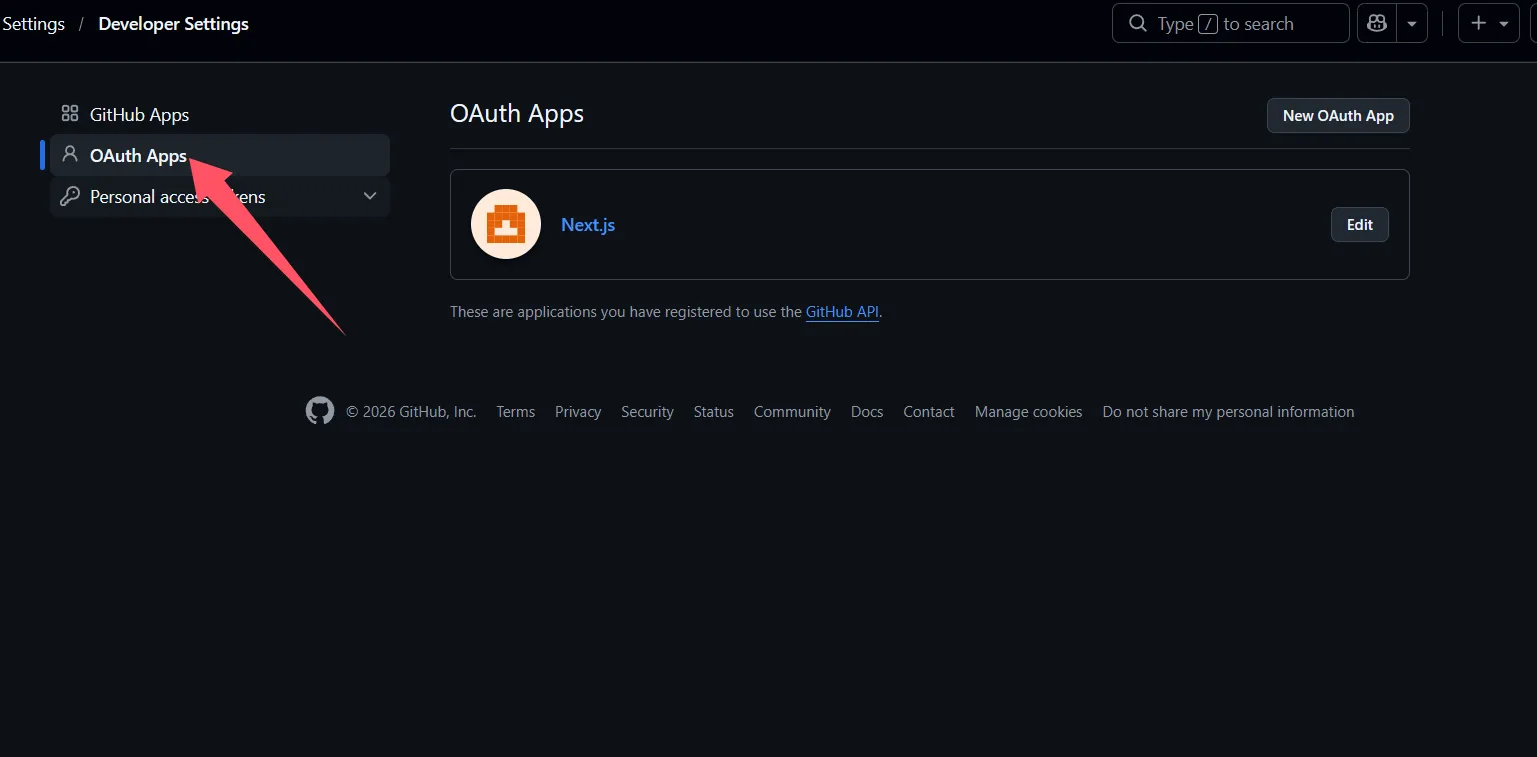This screenshot has width=1537, height=757.
Task: Open the Terms footer link
Action: pyautogui.click(x=516, y=412)
